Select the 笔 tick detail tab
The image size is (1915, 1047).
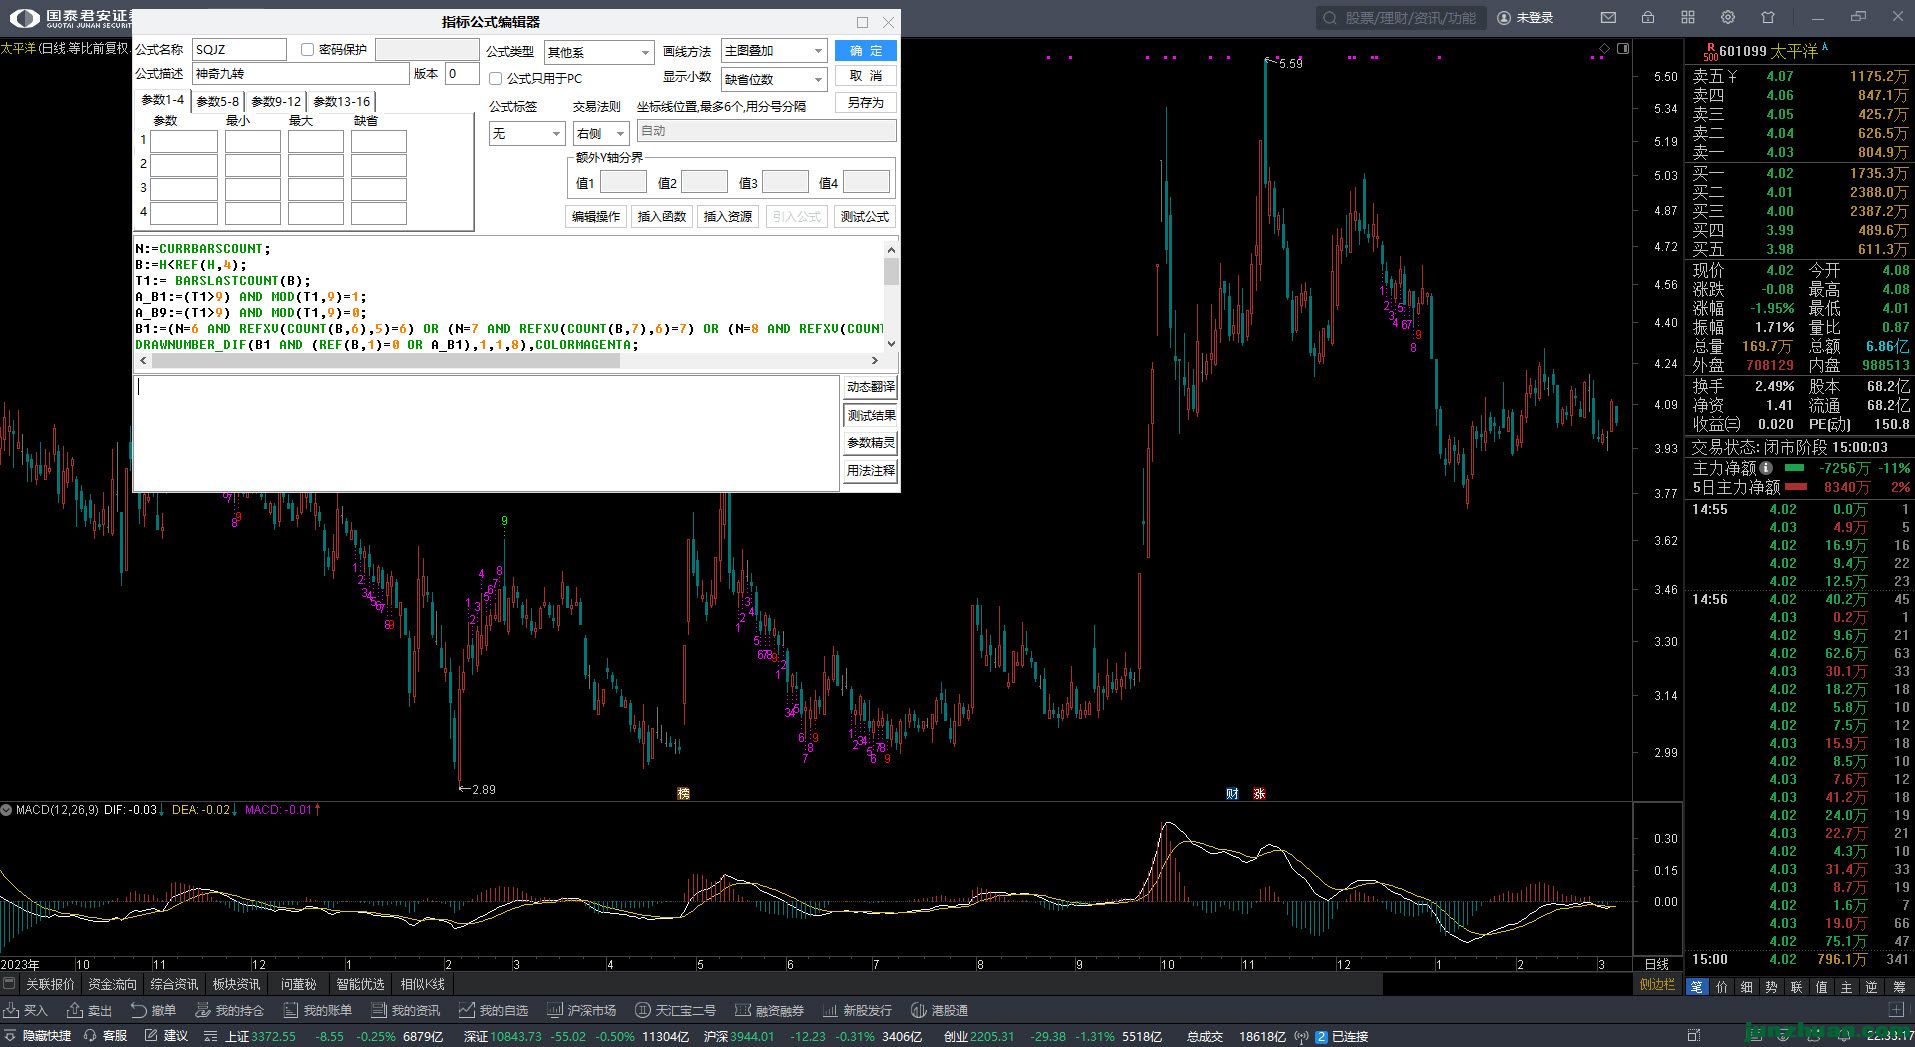click(x=1697, y=986)
